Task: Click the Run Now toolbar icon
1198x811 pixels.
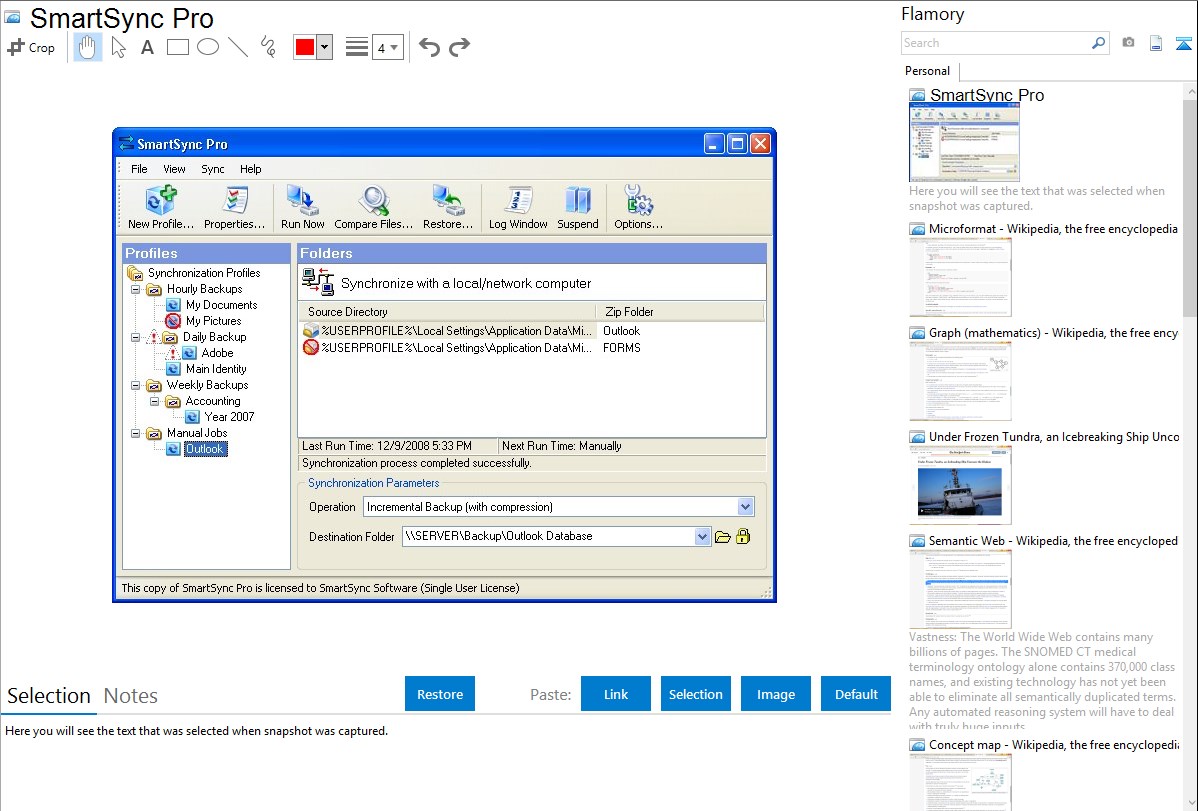Action: tap(303, 207)
